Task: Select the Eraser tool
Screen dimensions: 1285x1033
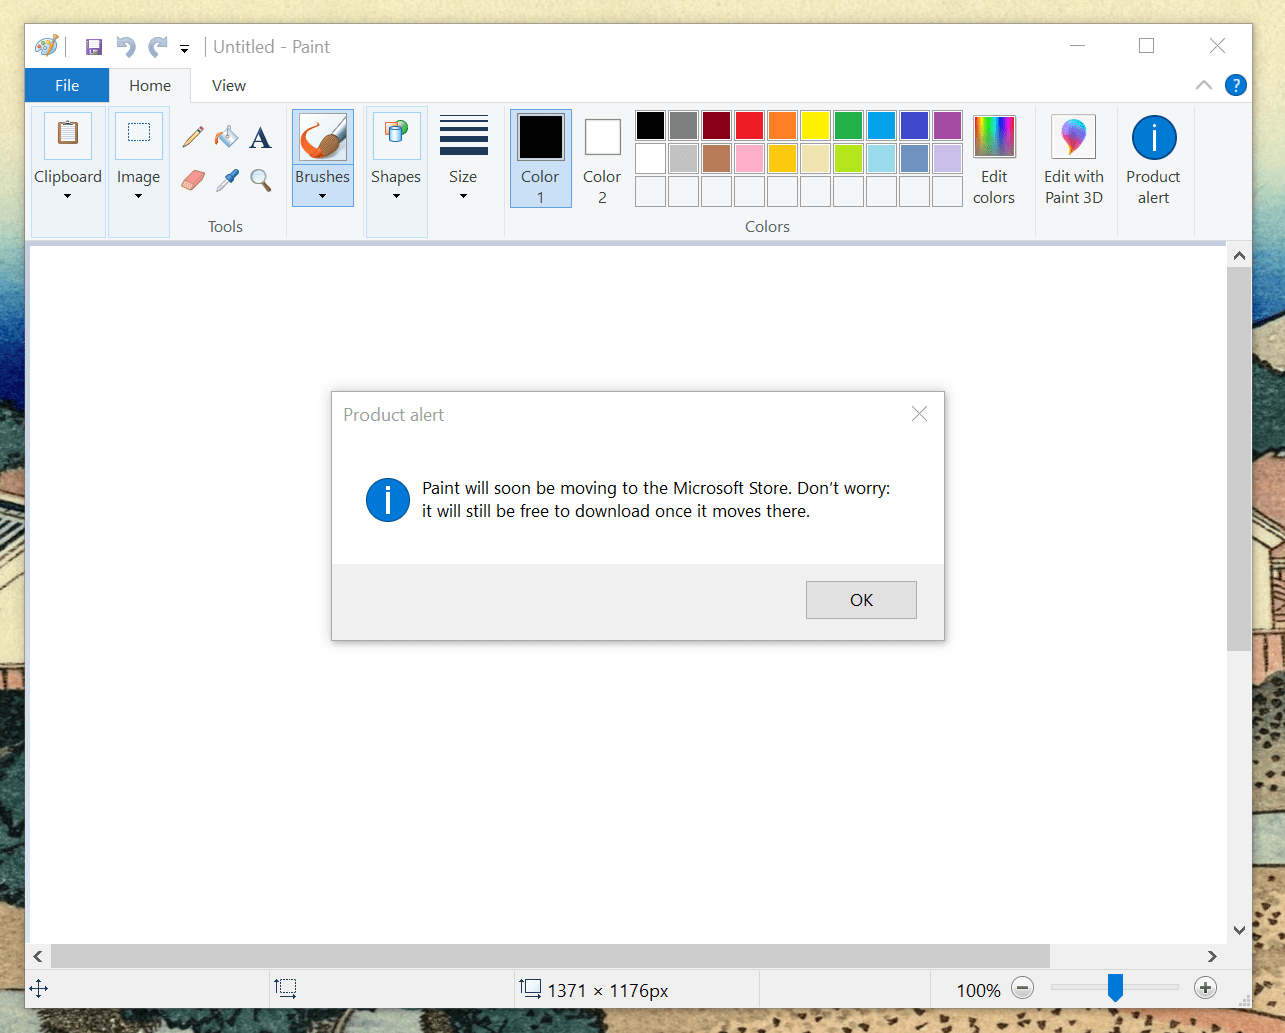Action: (193, 180)
